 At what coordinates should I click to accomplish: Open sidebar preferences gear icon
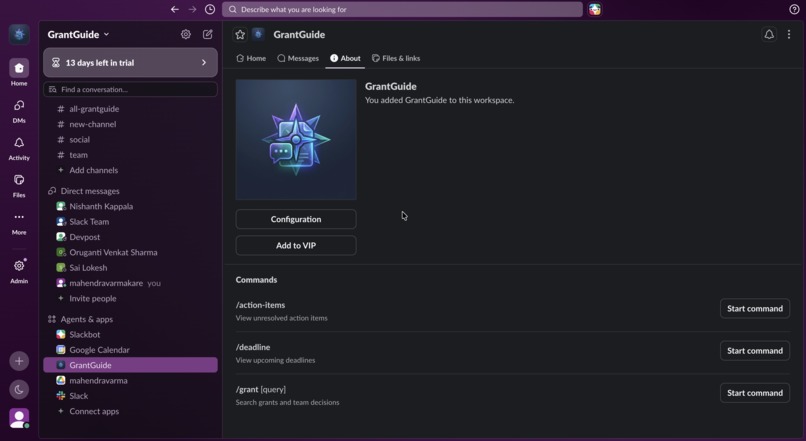[186, 34]
